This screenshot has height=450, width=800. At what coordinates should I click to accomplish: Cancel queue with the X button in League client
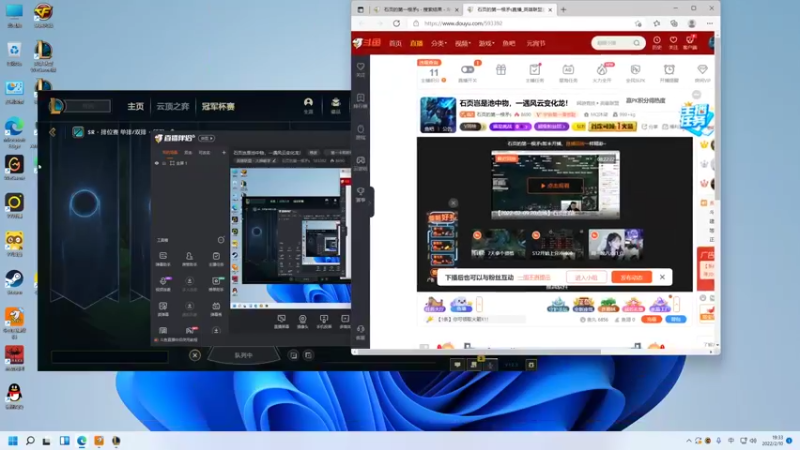[195, 355]
